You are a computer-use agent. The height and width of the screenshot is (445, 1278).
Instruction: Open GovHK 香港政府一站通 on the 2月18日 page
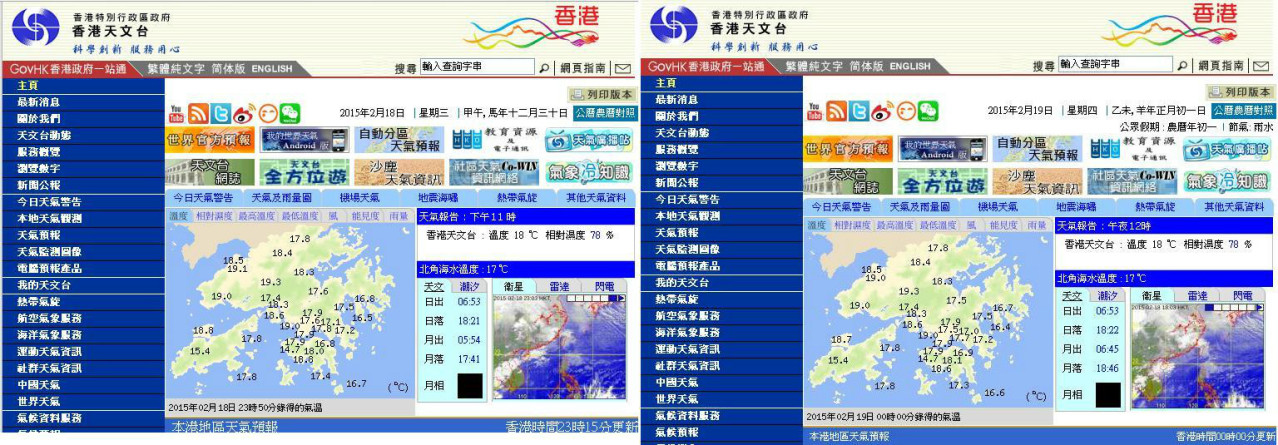[x=68, y=69]
